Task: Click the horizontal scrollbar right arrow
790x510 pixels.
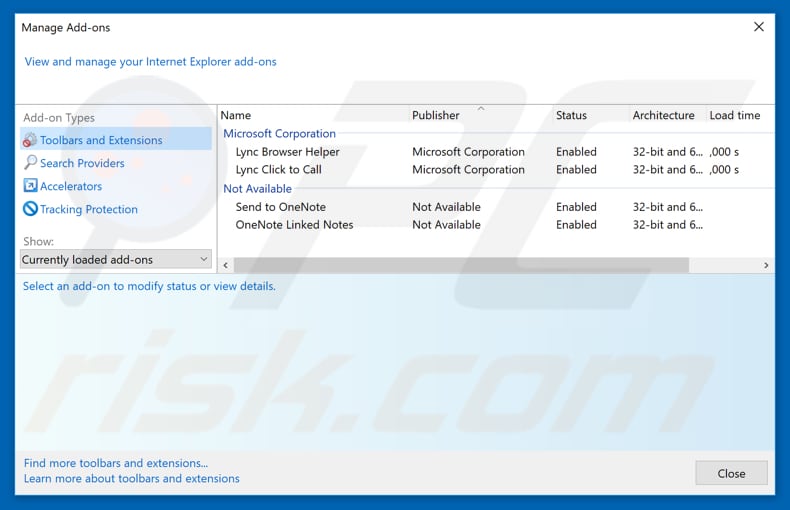Action: click(766, 265)
